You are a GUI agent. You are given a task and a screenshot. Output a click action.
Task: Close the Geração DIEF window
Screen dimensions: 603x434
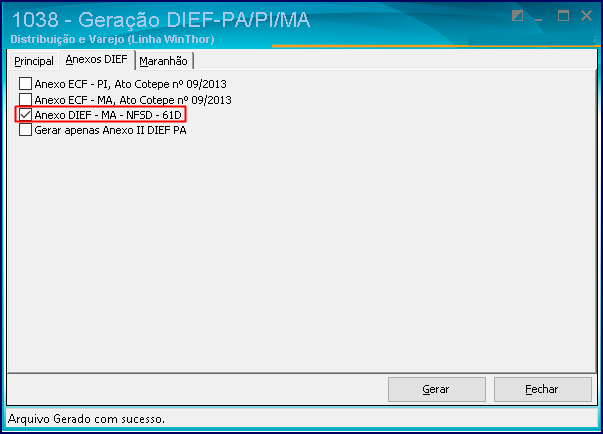tap(586, 16)
